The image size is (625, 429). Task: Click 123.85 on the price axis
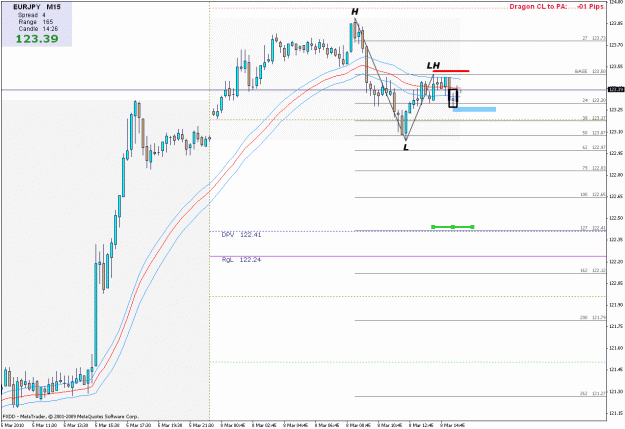pyautogui.click(x=616, y=23)
